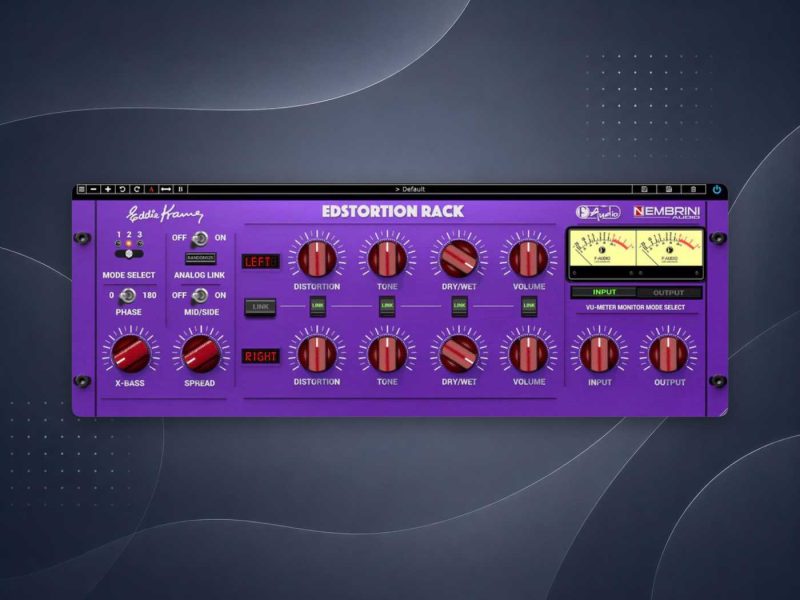The width and height of the screenshot is (800, 600).
Task: Click the Mode Select slider switch
Action: click(129, 254)
